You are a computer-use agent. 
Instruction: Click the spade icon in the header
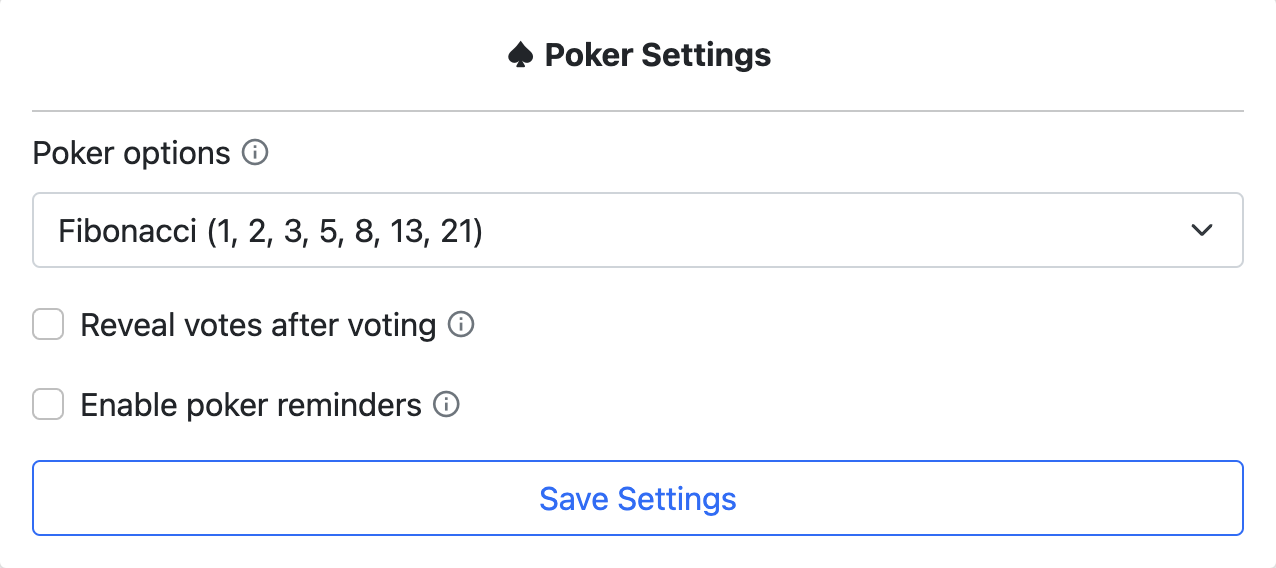click(520, 55)
